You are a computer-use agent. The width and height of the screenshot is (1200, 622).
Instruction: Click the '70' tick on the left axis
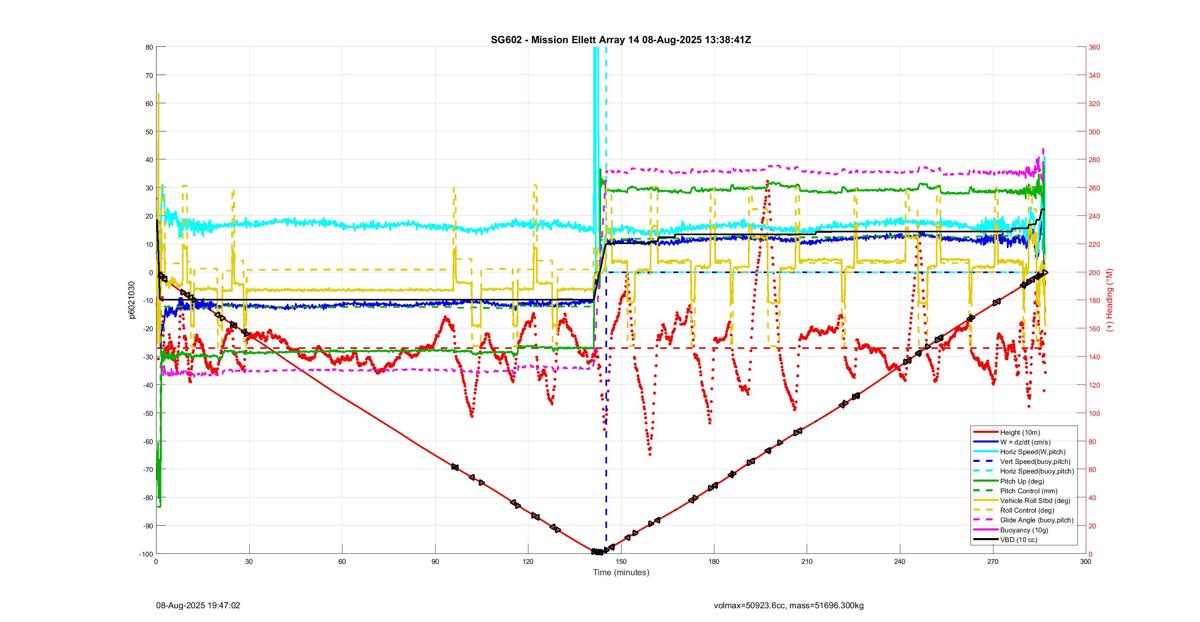pos(149,75)
